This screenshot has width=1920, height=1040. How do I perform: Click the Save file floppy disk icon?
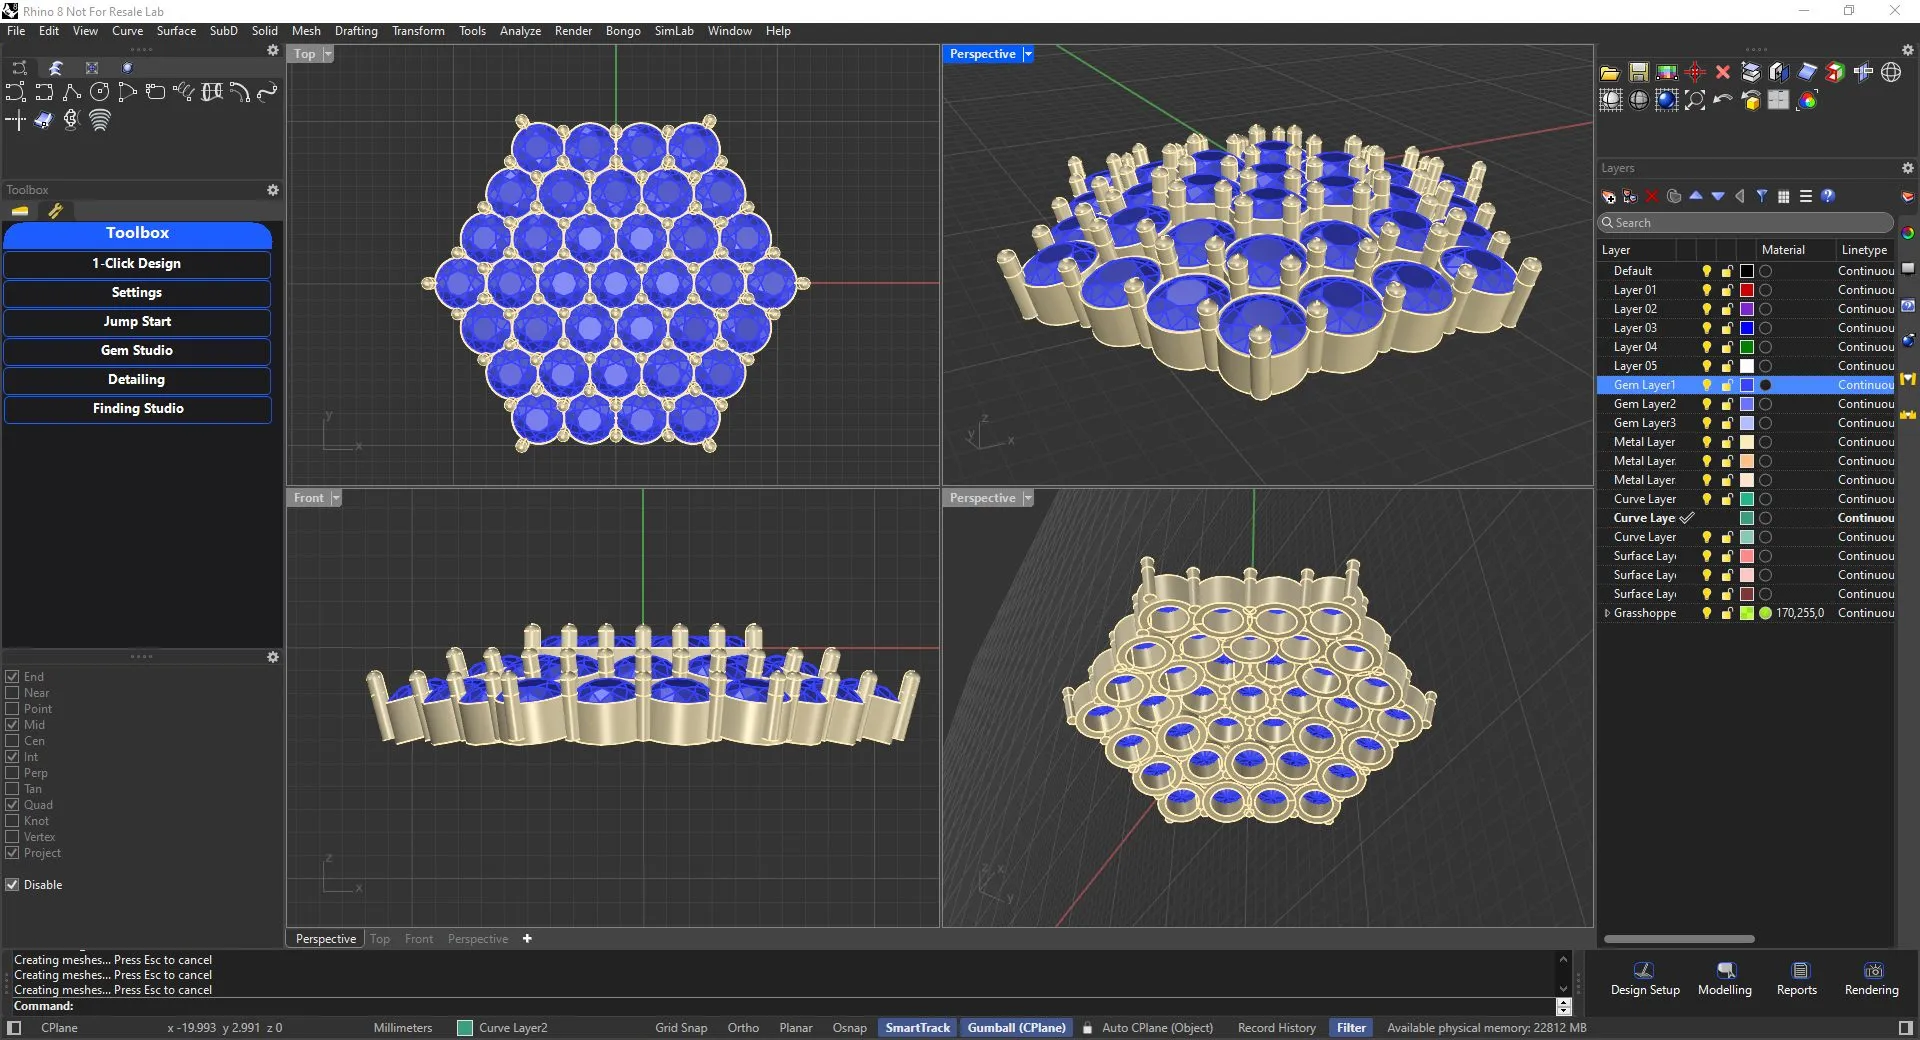pyautogui.click(x=1638, y=72)
